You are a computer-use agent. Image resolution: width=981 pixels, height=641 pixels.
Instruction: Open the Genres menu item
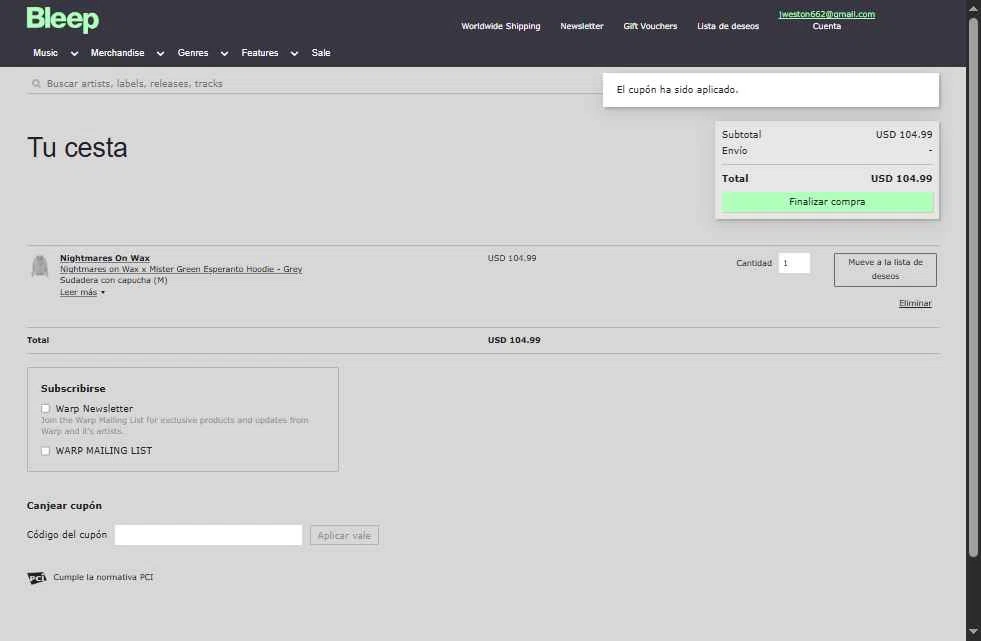click(193, 53)
